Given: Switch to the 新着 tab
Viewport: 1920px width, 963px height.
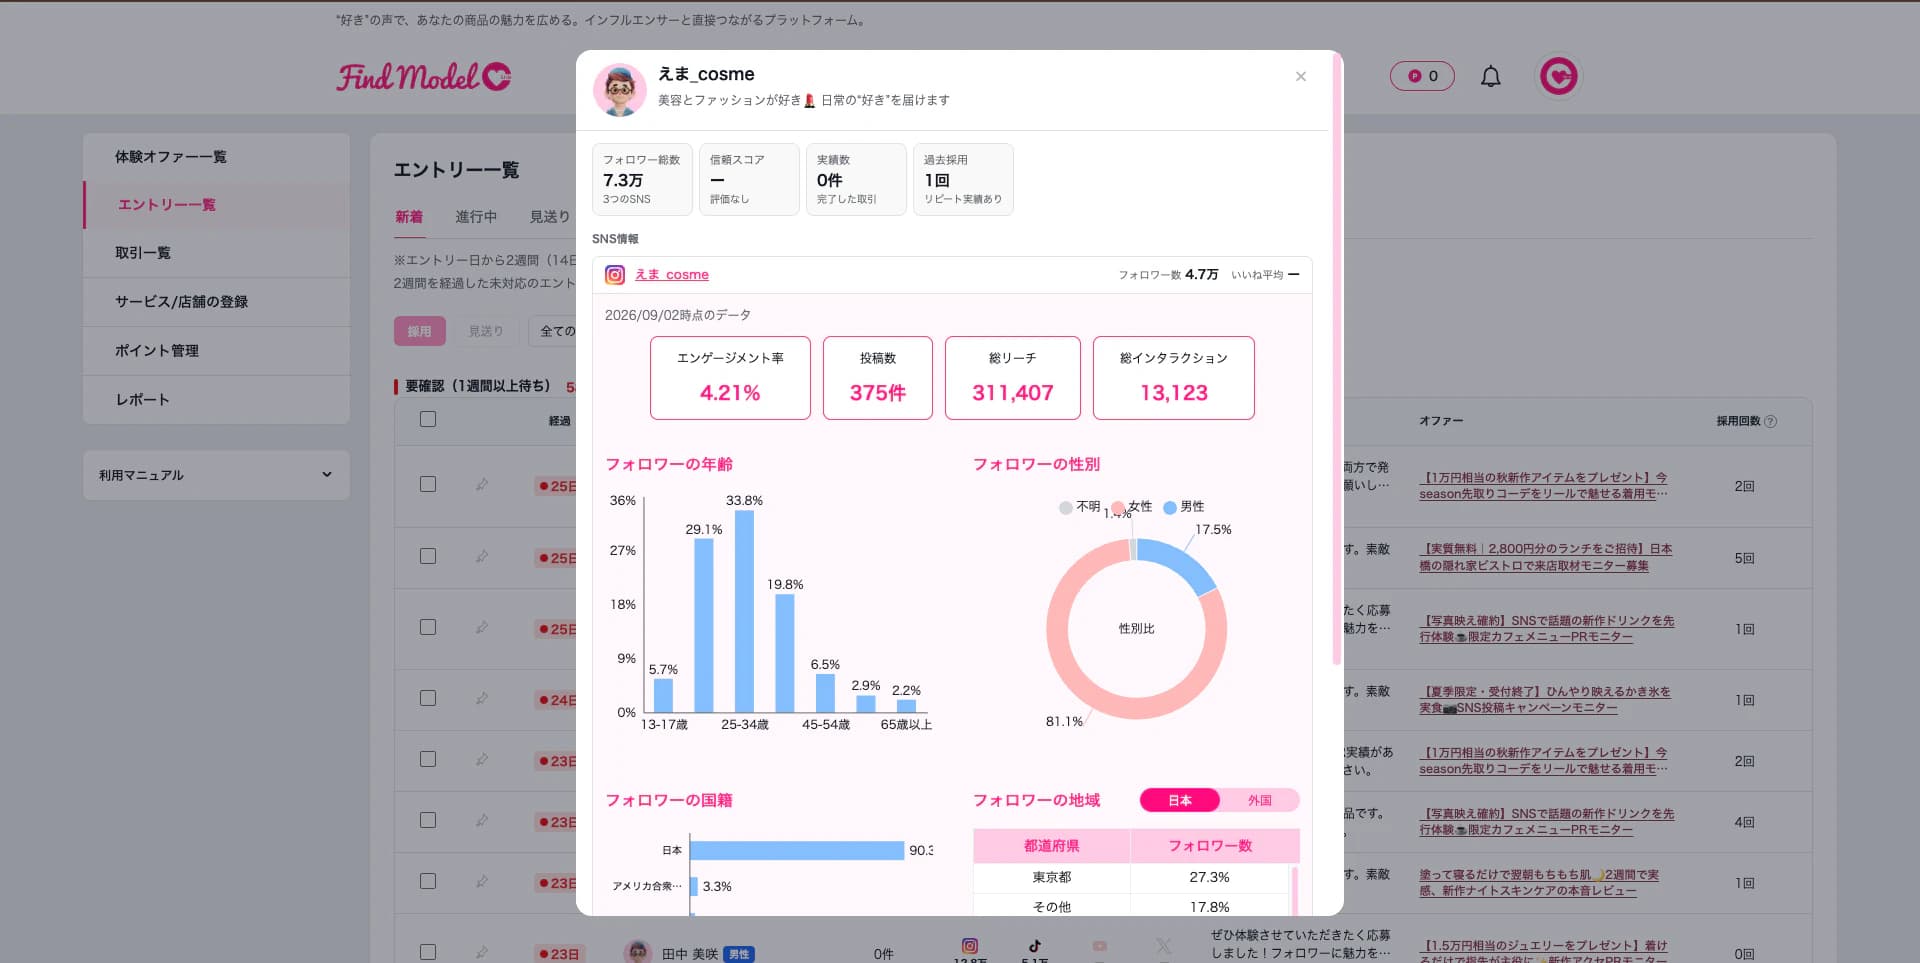Looking at the screenshot, I should click(x=409, y=217).
